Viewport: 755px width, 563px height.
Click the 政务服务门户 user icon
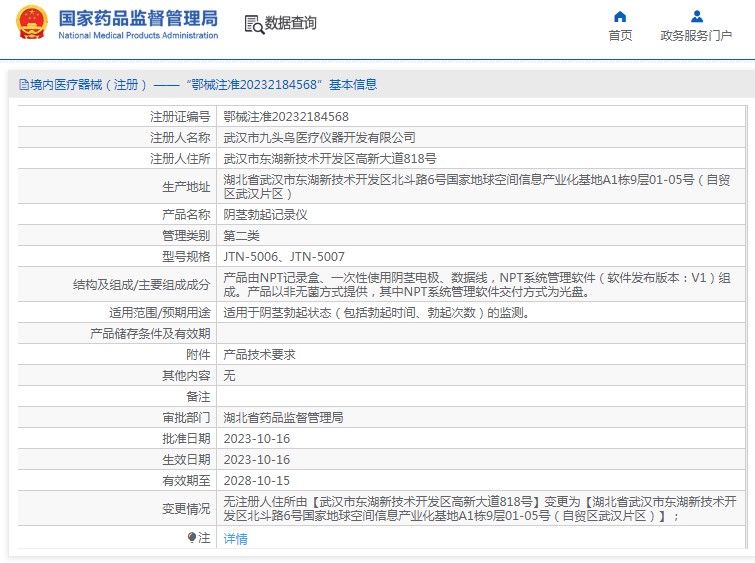696,17
